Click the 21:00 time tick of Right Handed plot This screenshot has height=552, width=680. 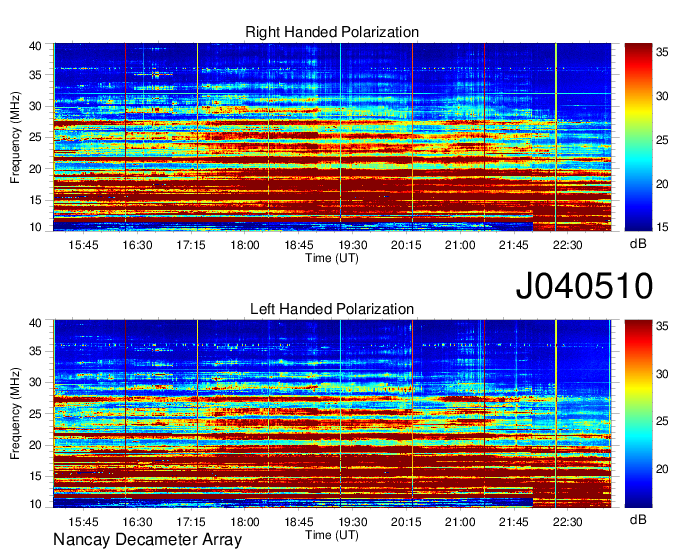[460, 245]
